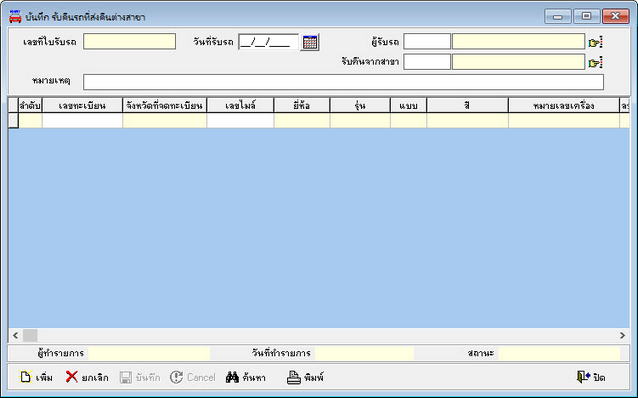Click the รุ่น column header
638x398 pixels.
pyautogui.click(x=360, y=105)
